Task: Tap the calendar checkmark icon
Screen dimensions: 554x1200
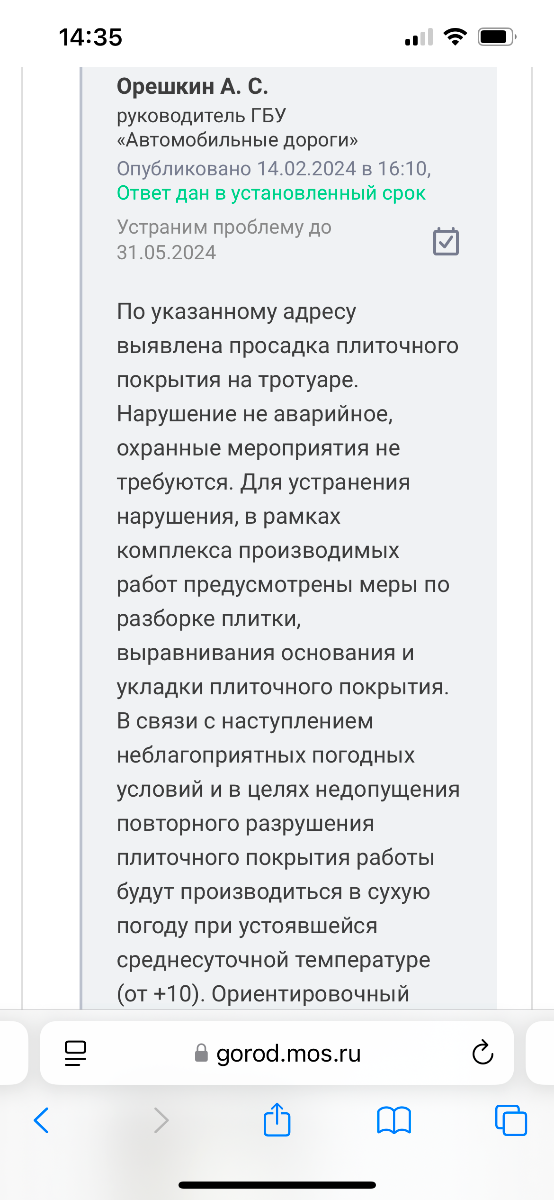Action: (446, 241)
